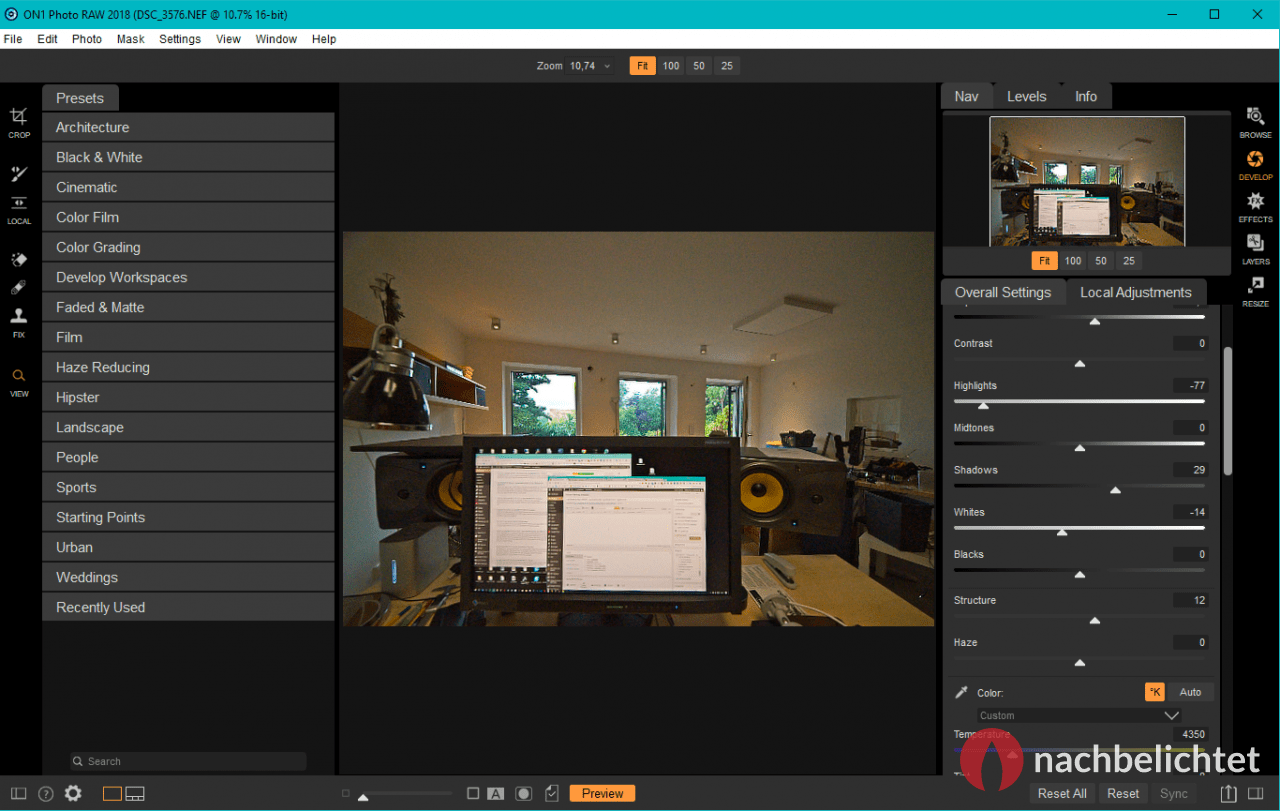Open application settings via the gear icon
This screenshot has height=811, width=1280.
click(72, 793)
